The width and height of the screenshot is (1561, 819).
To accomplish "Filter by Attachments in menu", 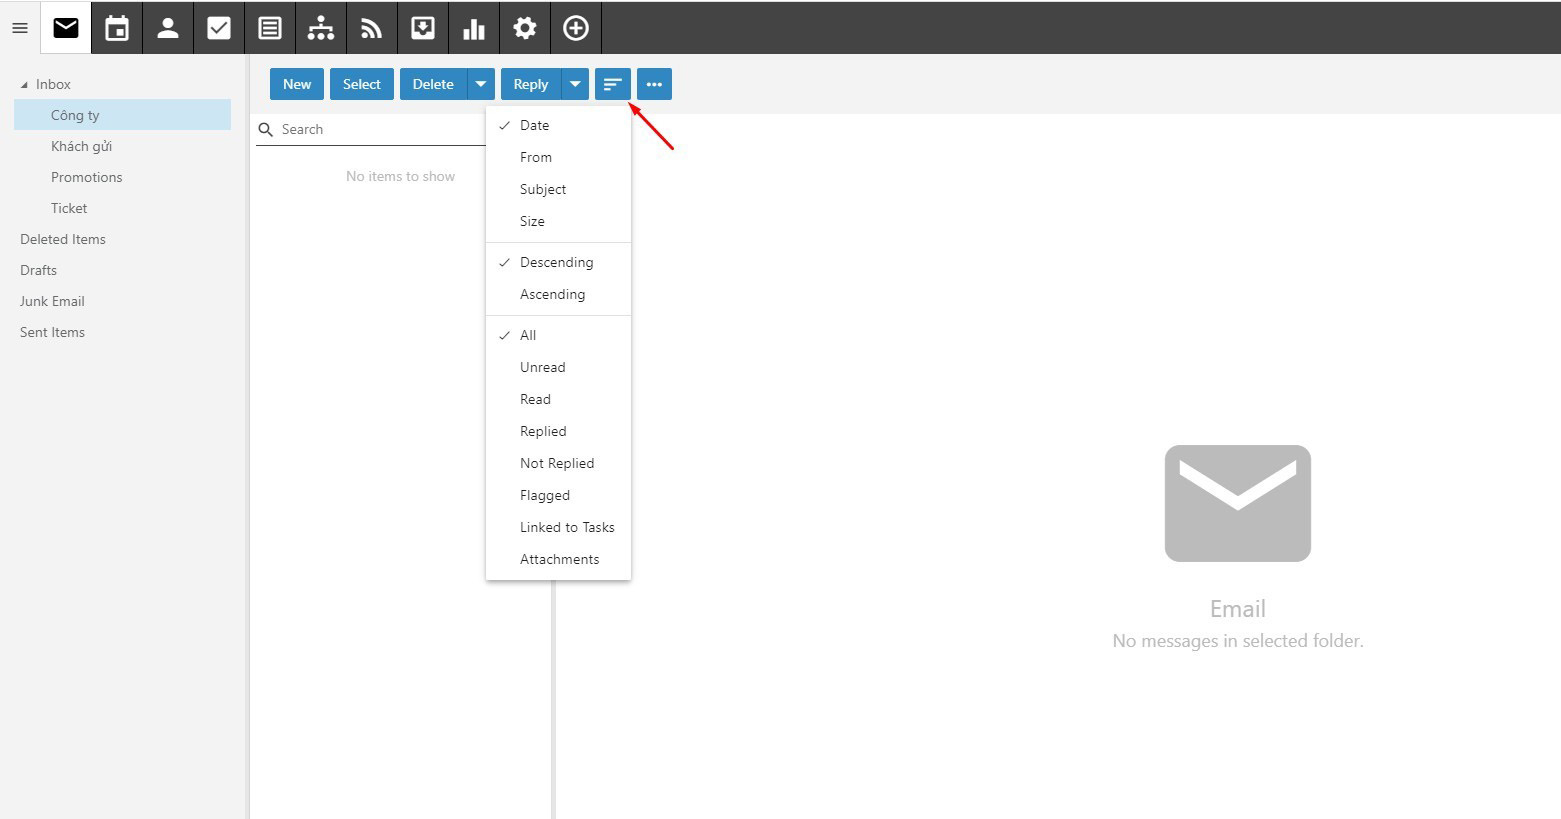I will point(559,559).
